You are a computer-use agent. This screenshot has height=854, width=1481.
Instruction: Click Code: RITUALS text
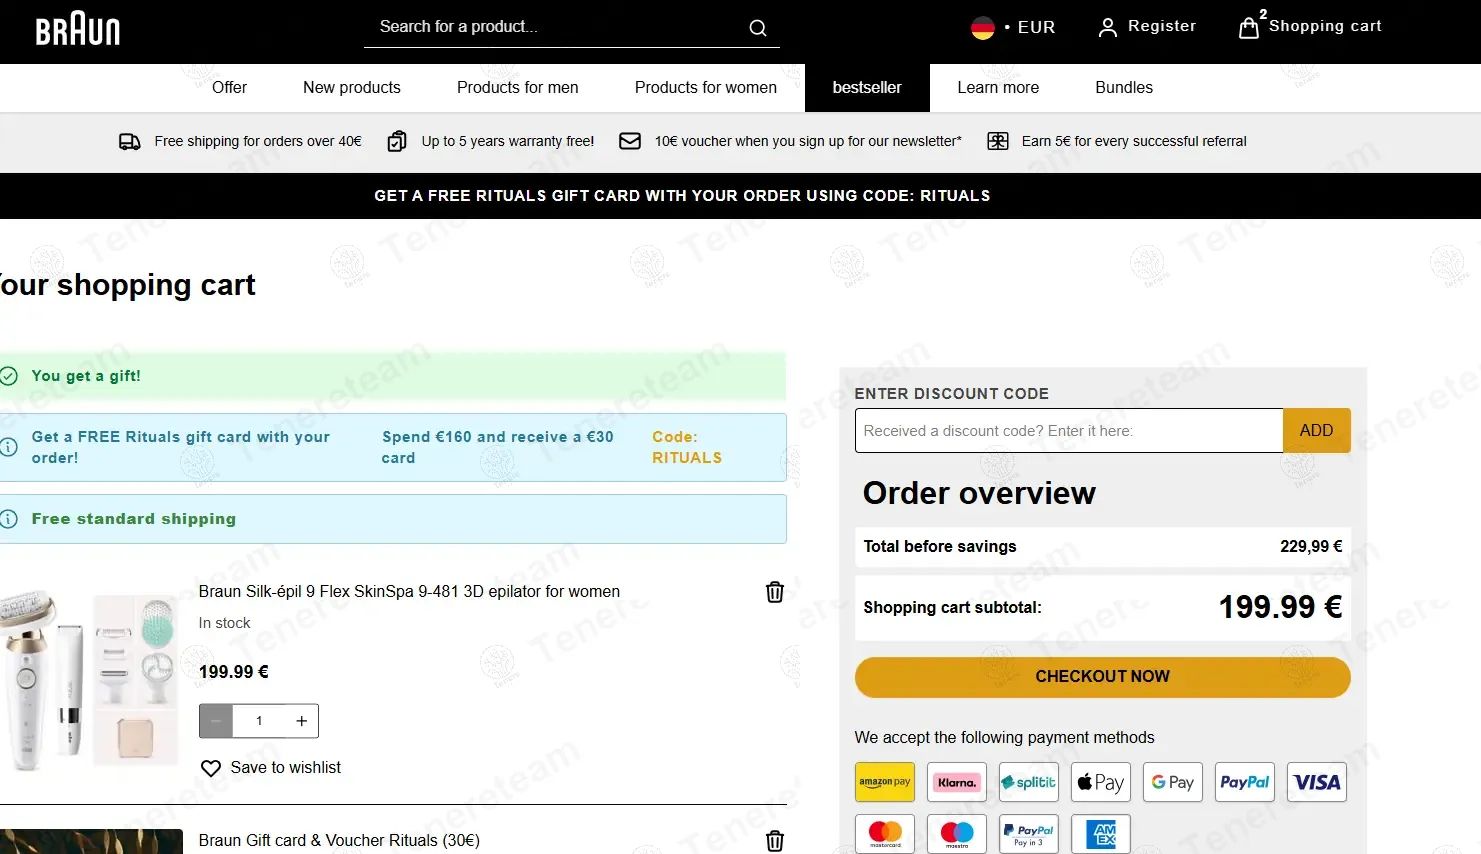tap(686, 447)
